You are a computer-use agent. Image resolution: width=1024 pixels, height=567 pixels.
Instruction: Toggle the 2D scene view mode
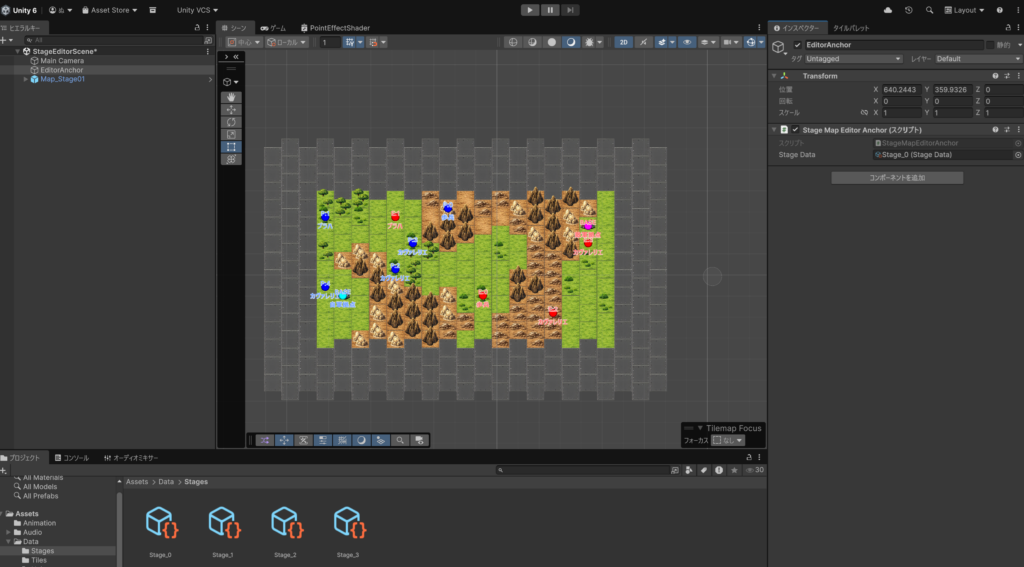tap(623, 43)
